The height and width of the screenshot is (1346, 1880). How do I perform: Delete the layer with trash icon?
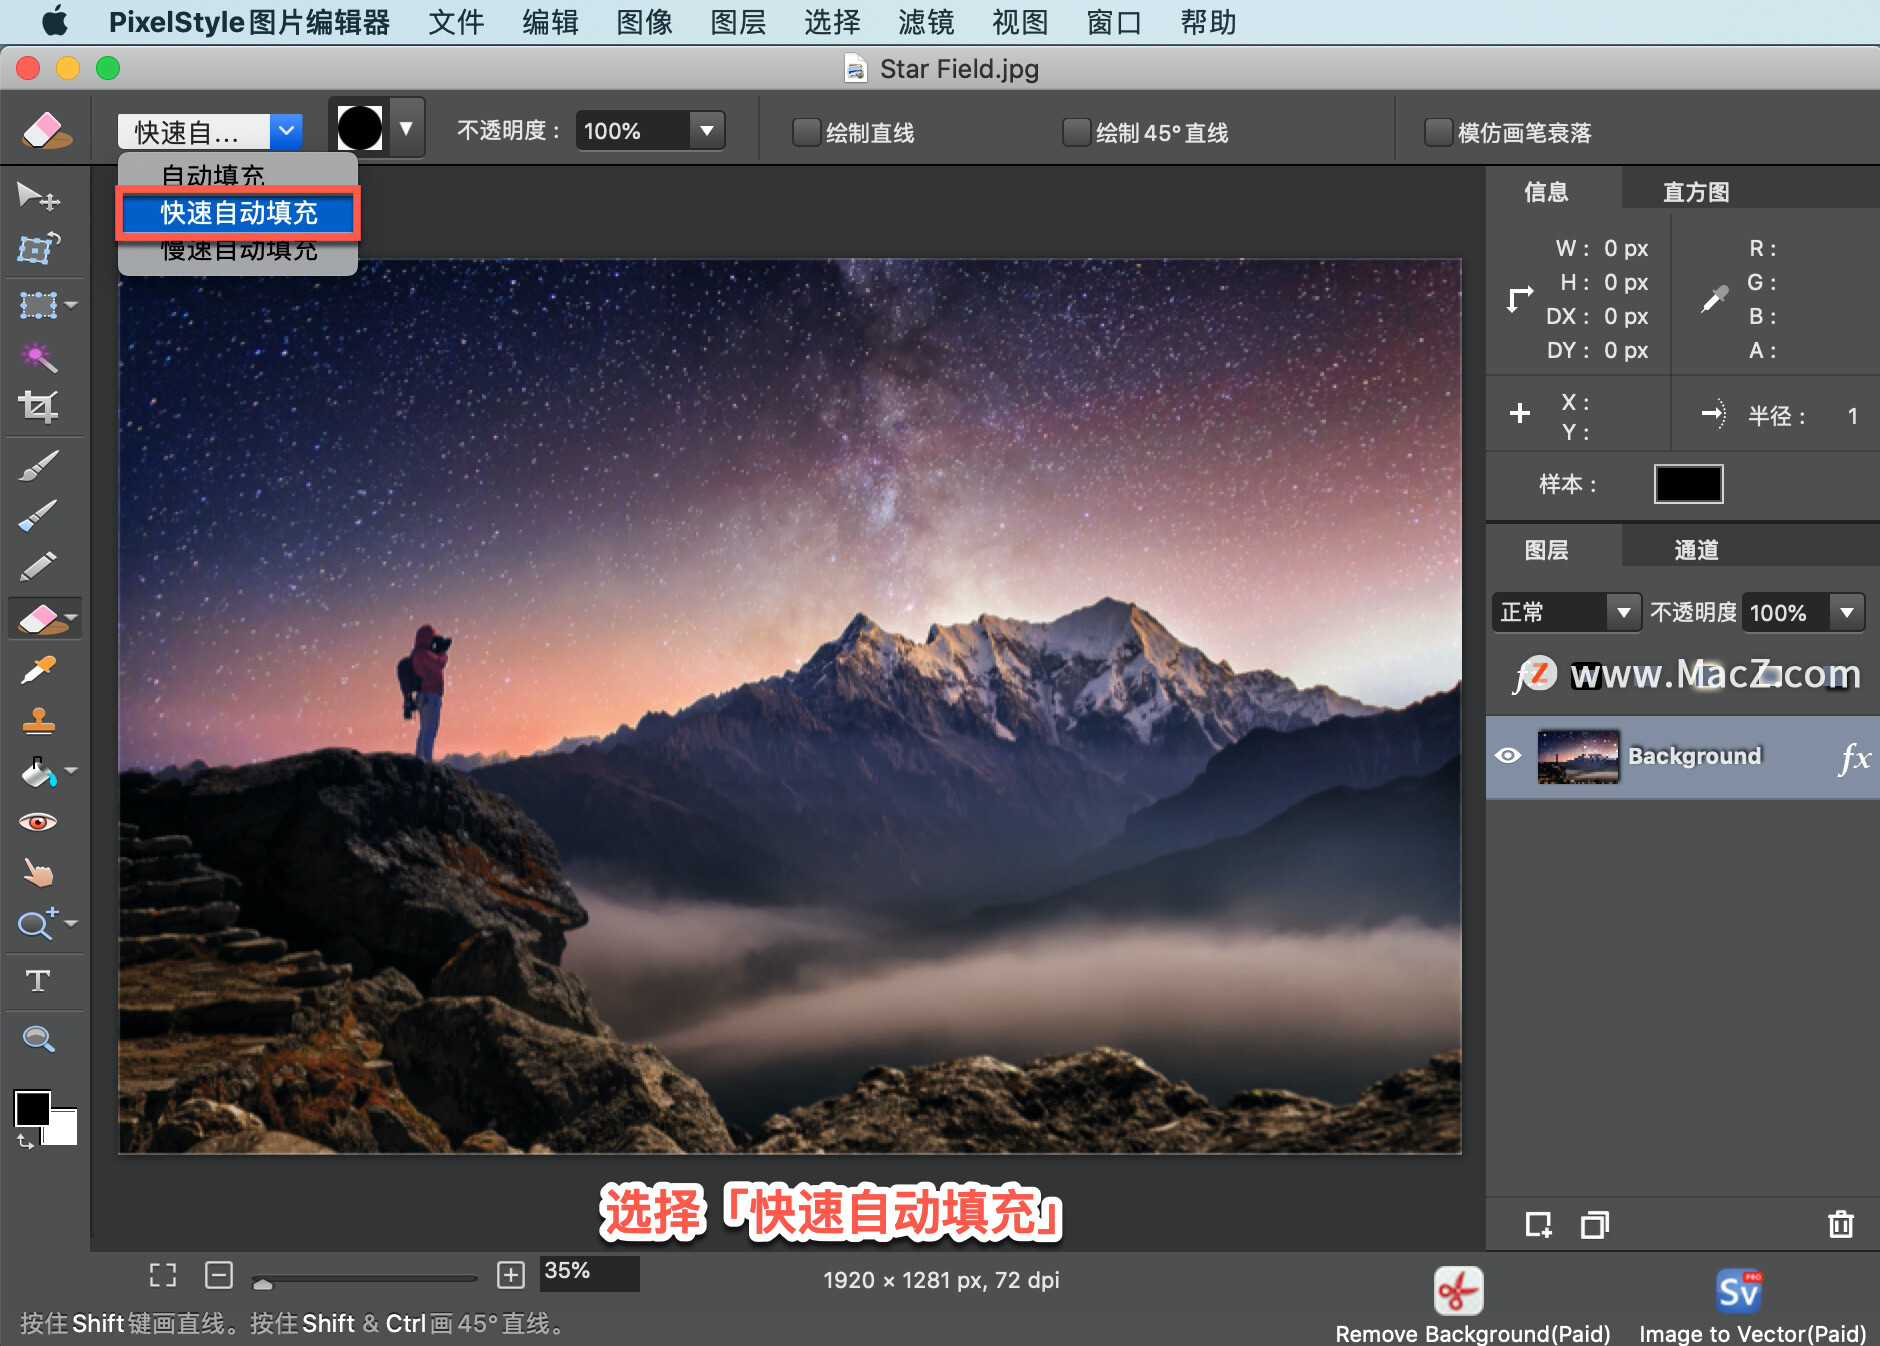coord(1841,1224)
